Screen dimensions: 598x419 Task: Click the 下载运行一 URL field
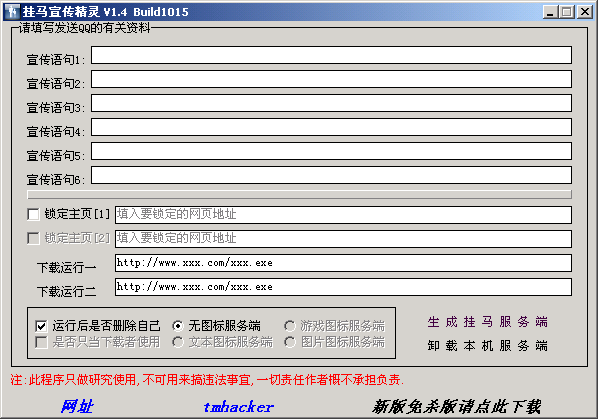tap(343, 263)
